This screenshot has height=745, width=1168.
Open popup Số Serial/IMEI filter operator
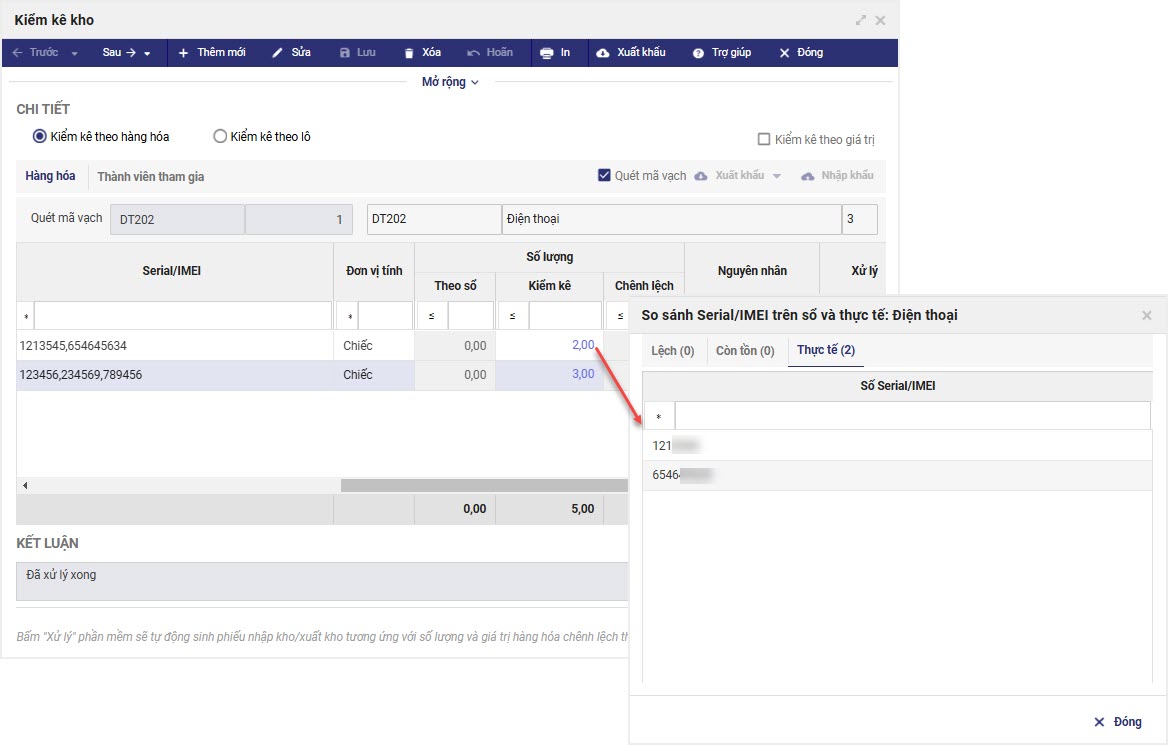coord(658,416)
